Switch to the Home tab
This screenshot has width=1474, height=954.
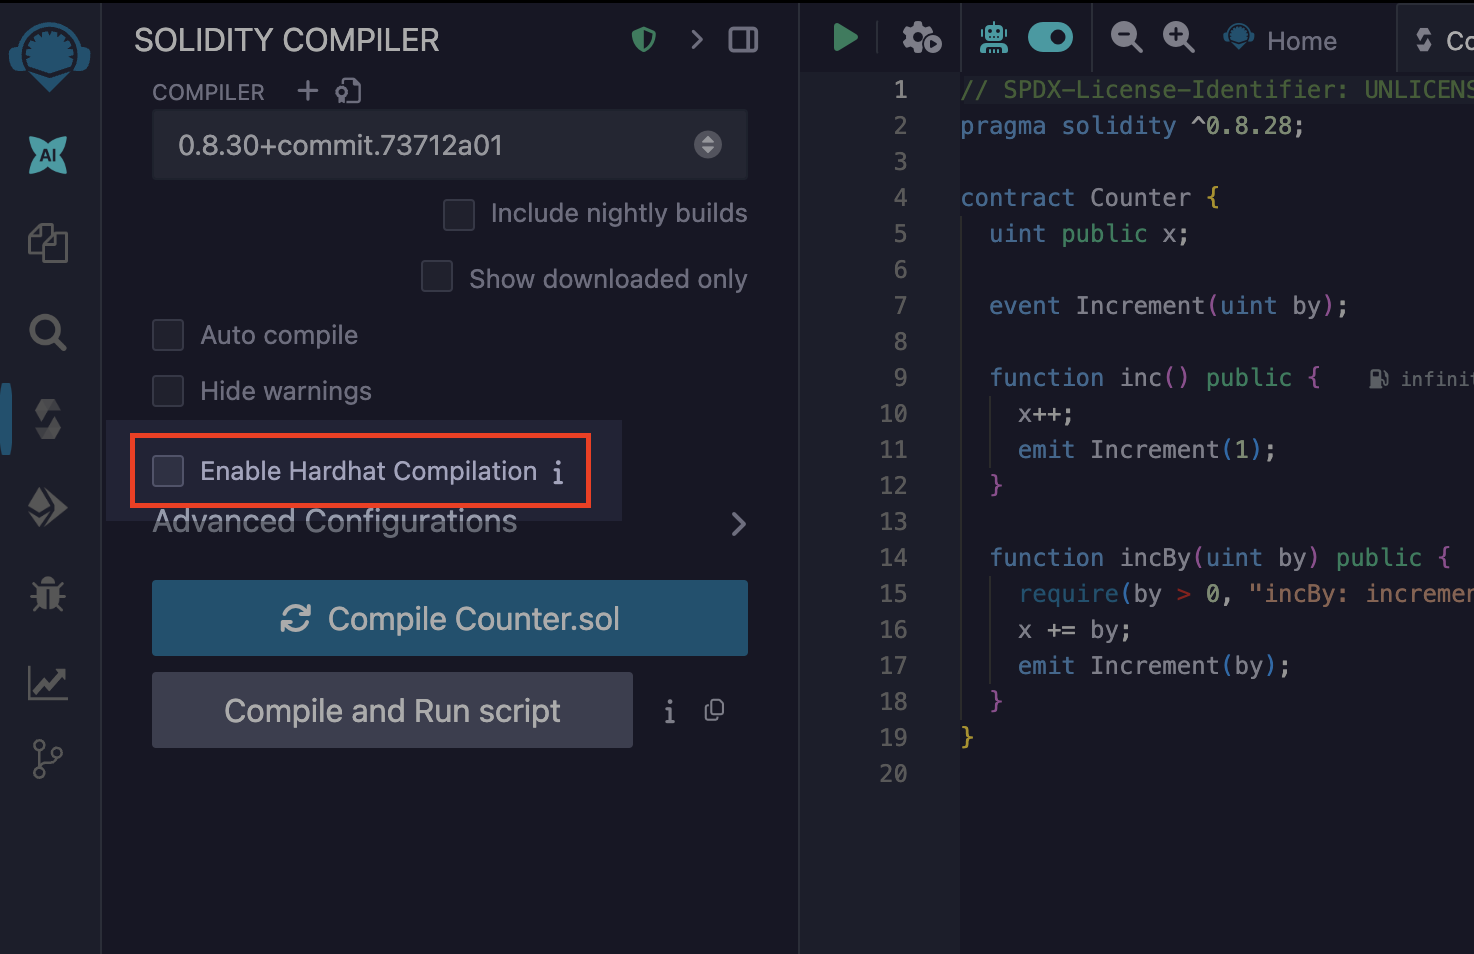tap(1281, 40)
